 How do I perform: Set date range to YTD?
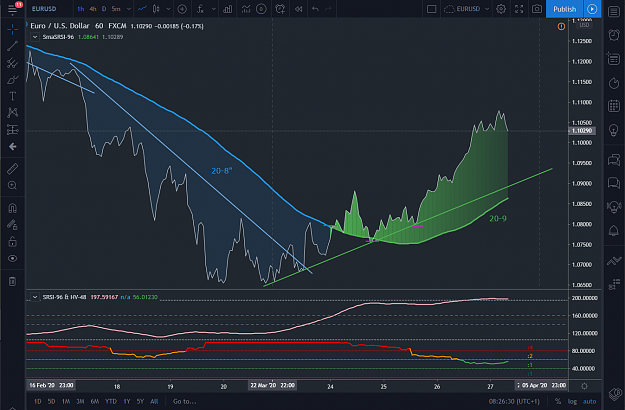(x=111, y=401)
